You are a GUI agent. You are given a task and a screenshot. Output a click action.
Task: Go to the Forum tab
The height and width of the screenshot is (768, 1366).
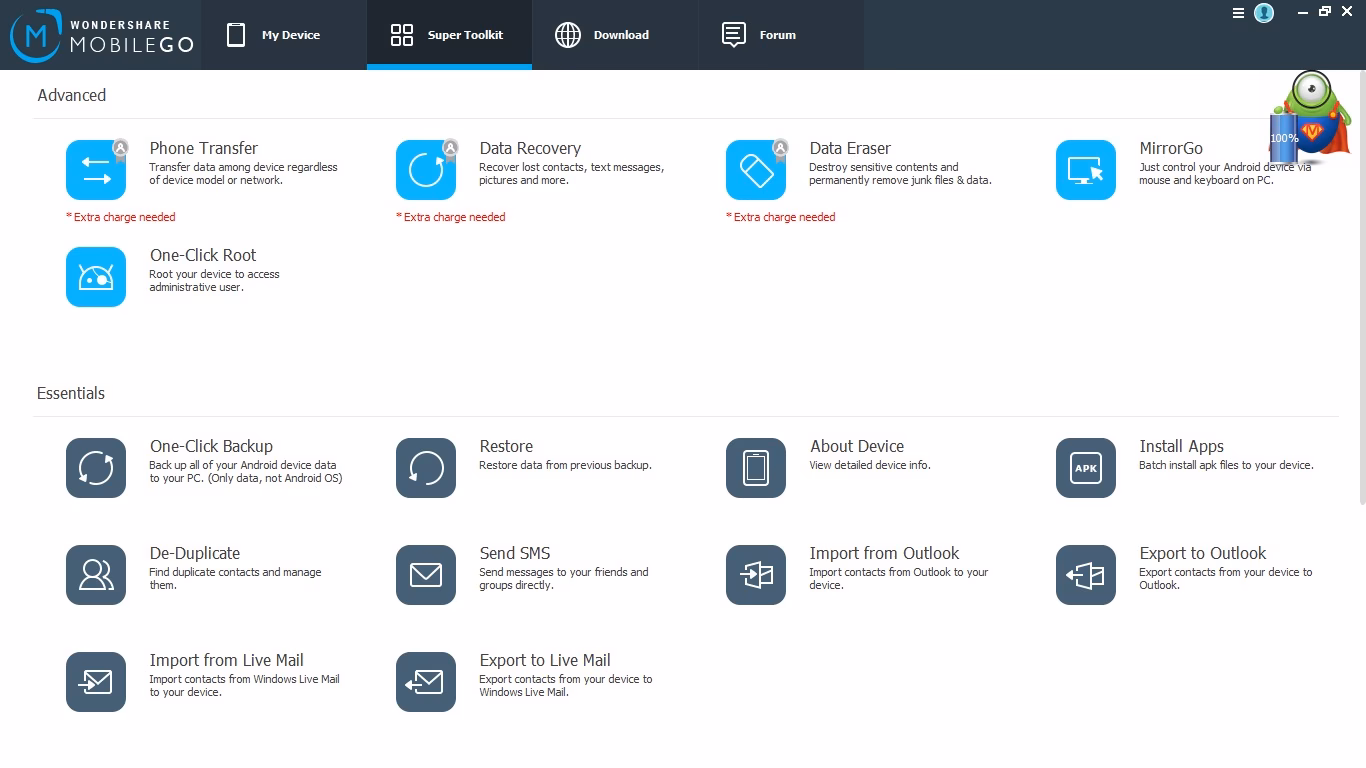click(x=765, y=34)
